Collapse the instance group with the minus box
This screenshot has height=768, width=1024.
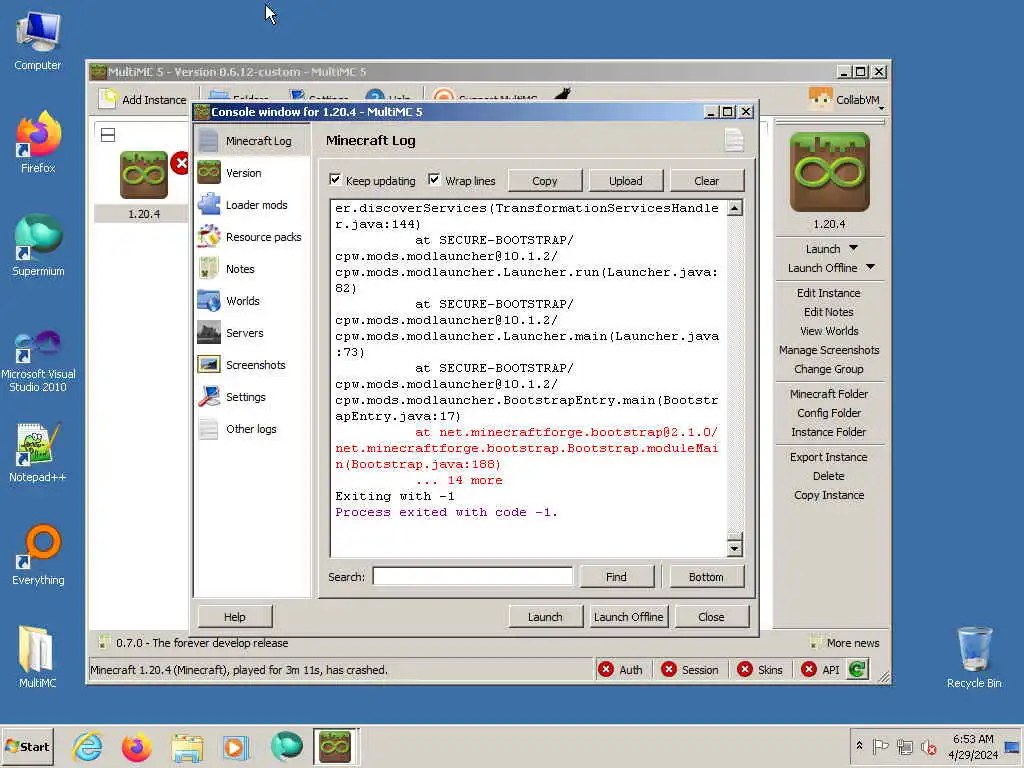(108, 135)
